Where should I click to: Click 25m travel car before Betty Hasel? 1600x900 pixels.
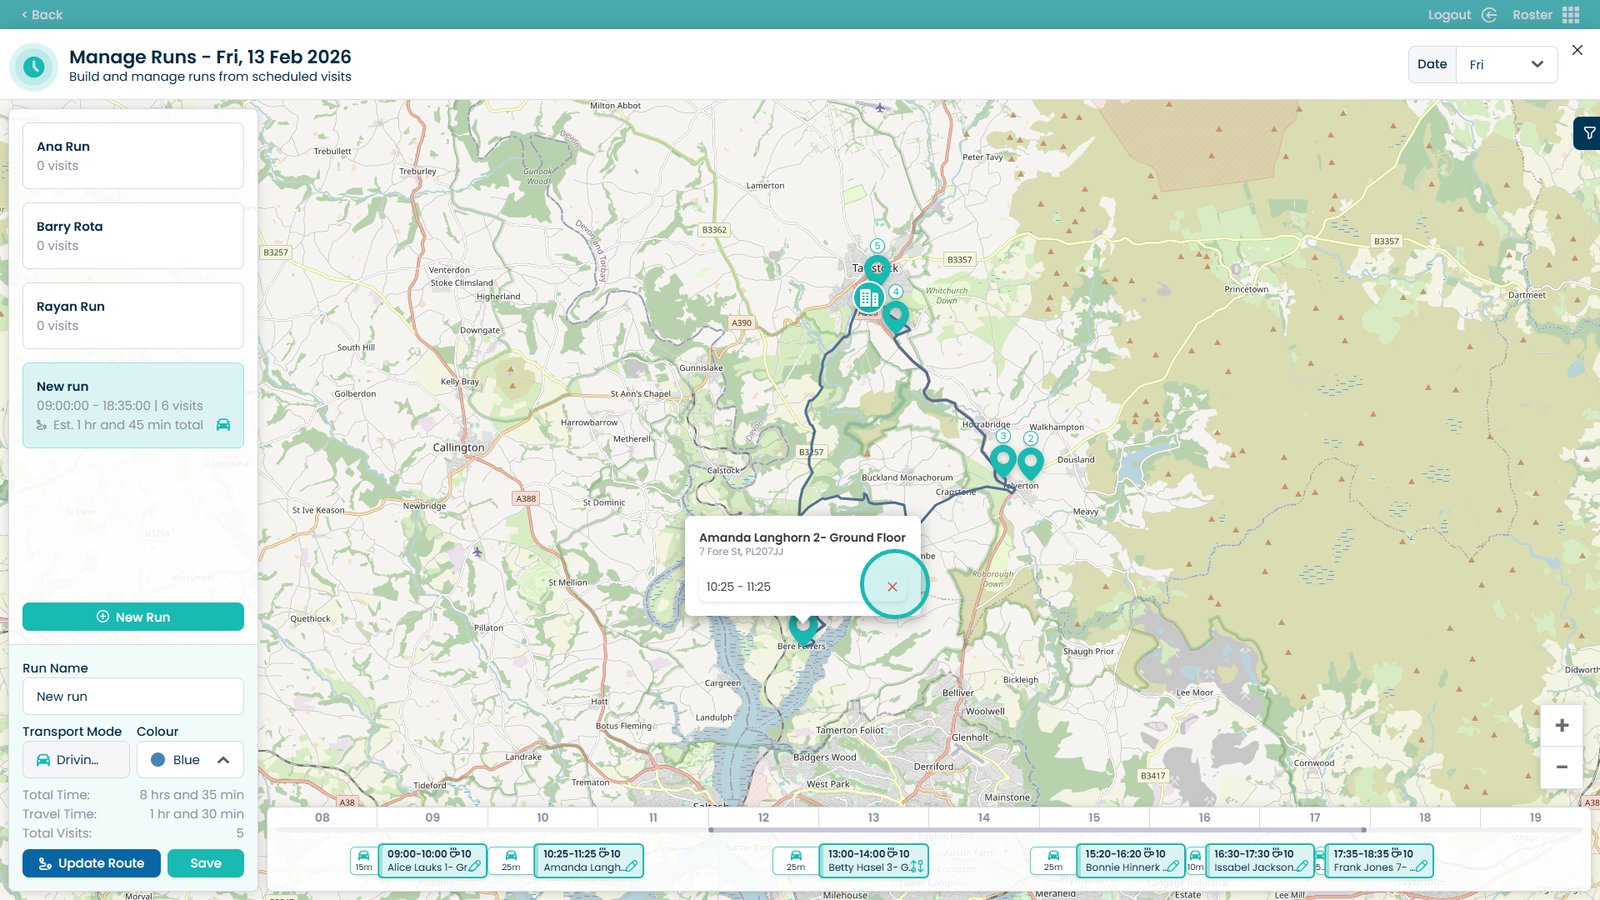pos(796,860)
